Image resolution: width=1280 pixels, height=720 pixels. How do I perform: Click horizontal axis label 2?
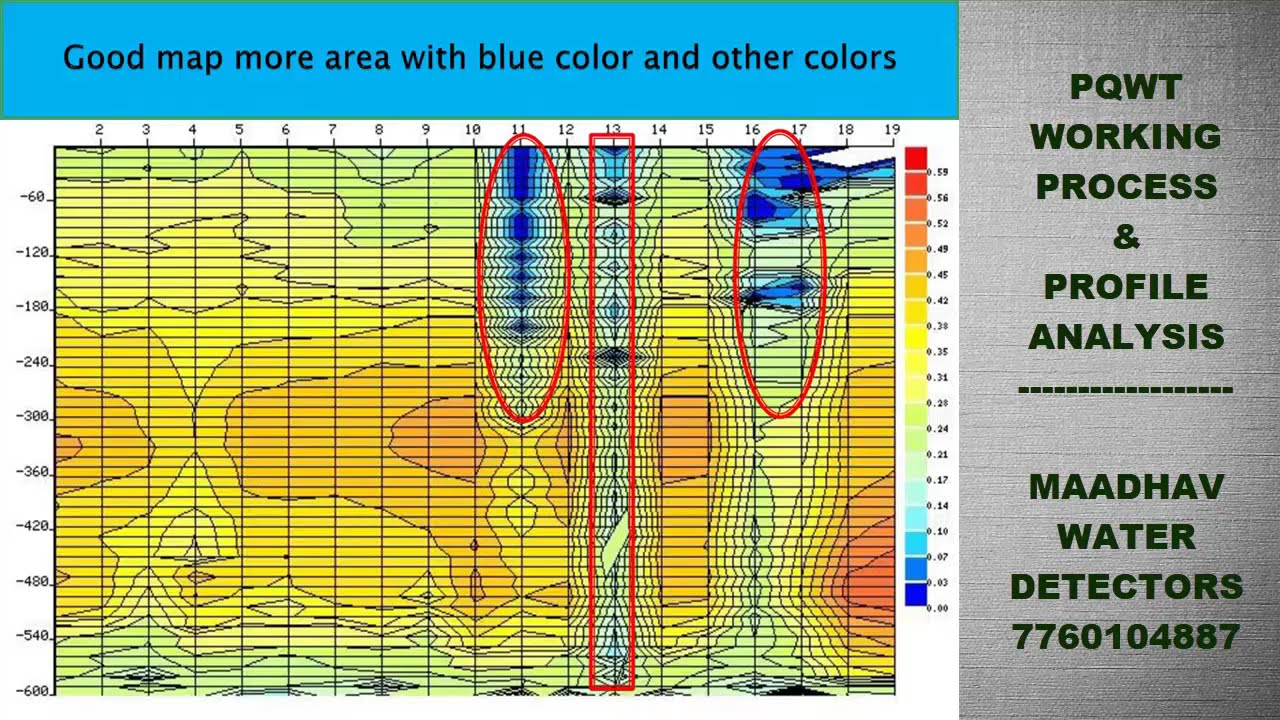[99, 130]
